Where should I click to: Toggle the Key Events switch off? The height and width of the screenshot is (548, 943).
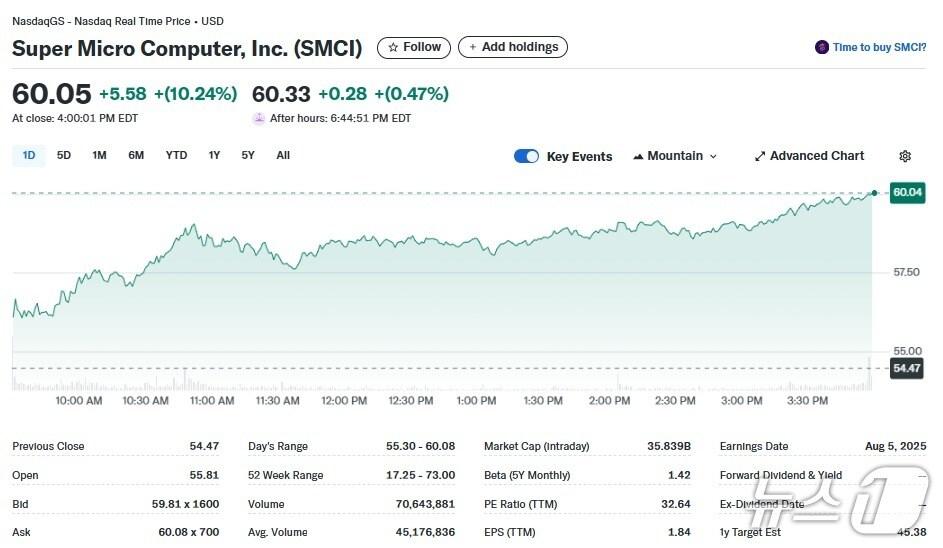[526, 156]
